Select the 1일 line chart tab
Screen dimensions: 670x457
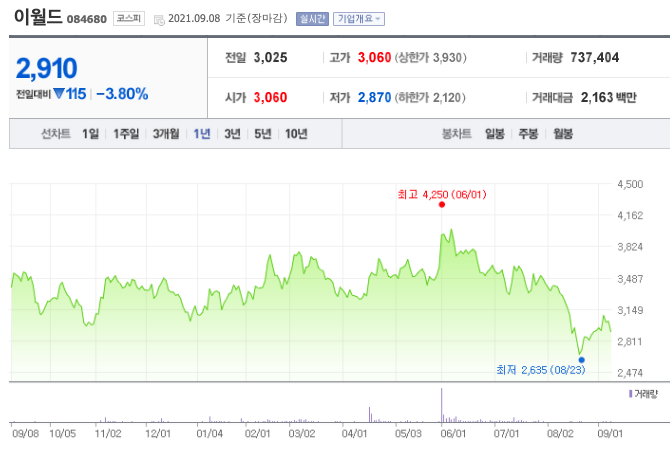coord(91,134)
